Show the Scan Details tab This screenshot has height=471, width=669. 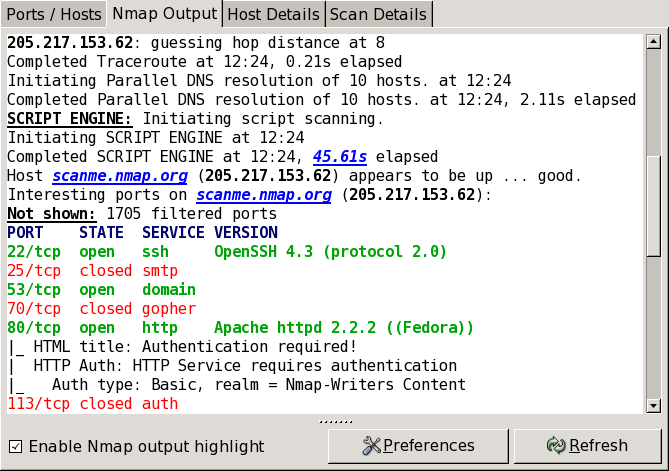pos(378,14)
